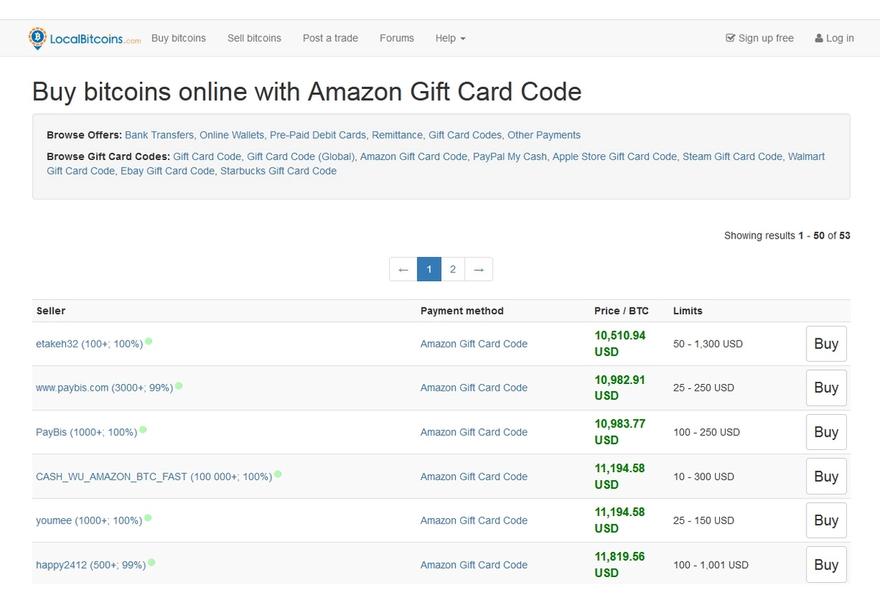The height and width of the screenshot is (605, 880).
Task: Open the Forums page
Action: (397, 38)
